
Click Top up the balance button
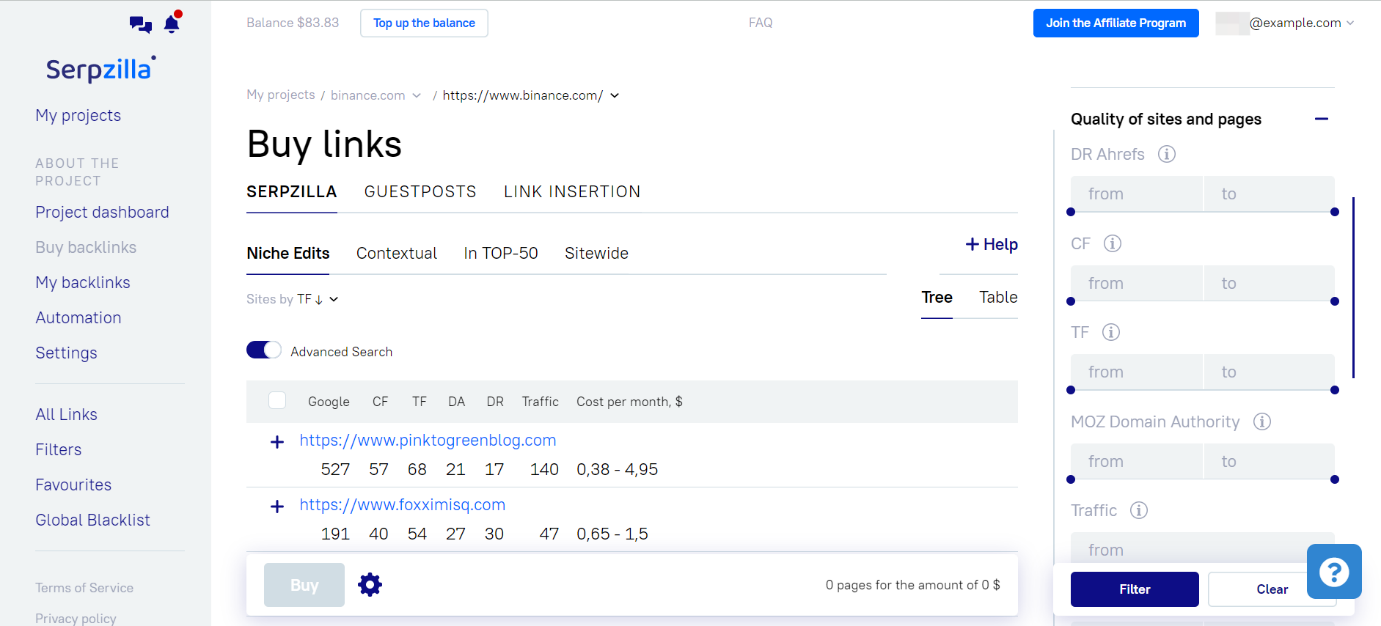pos(424,23)
